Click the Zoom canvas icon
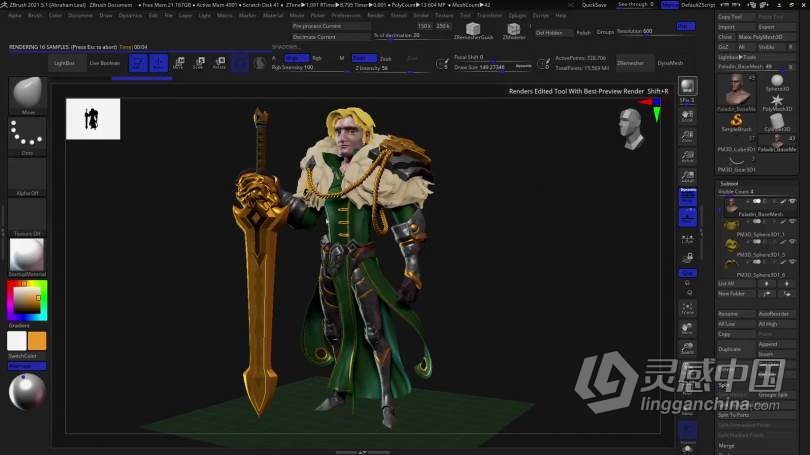The image size is (810, 455). coord(688,136)
